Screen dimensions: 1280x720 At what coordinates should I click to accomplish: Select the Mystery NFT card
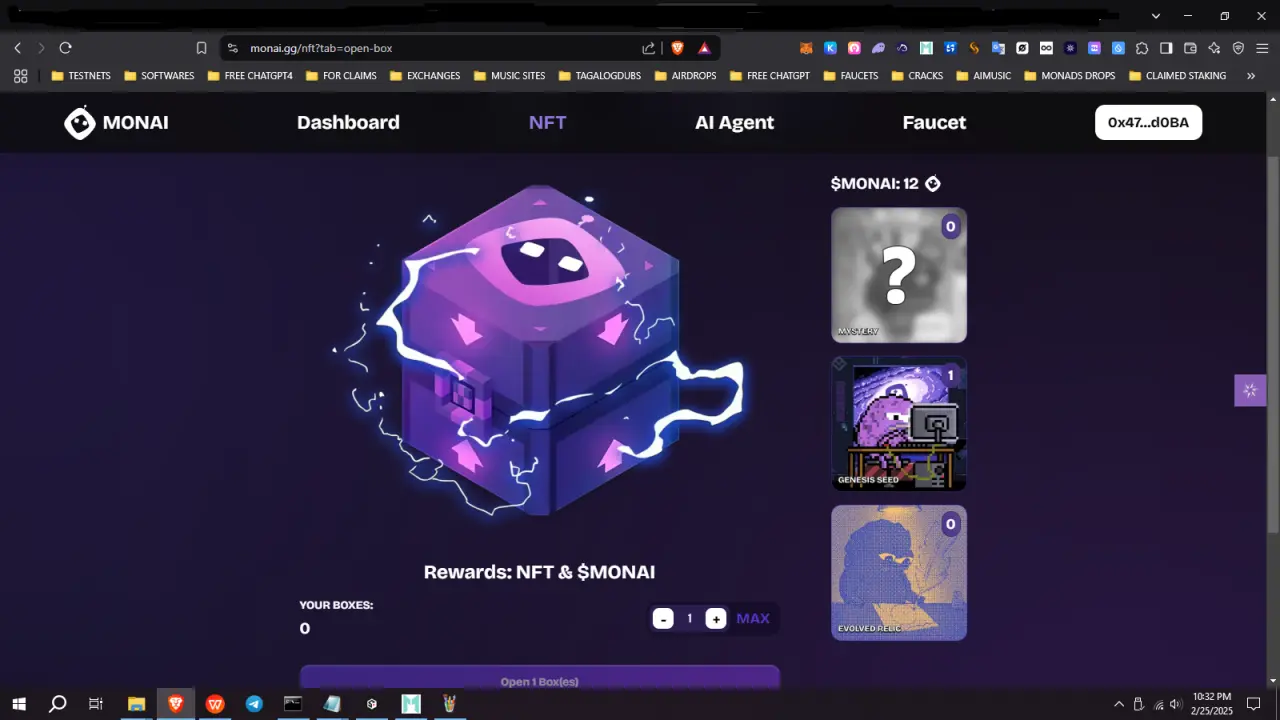pyautogui.click(x=899, y=275)
